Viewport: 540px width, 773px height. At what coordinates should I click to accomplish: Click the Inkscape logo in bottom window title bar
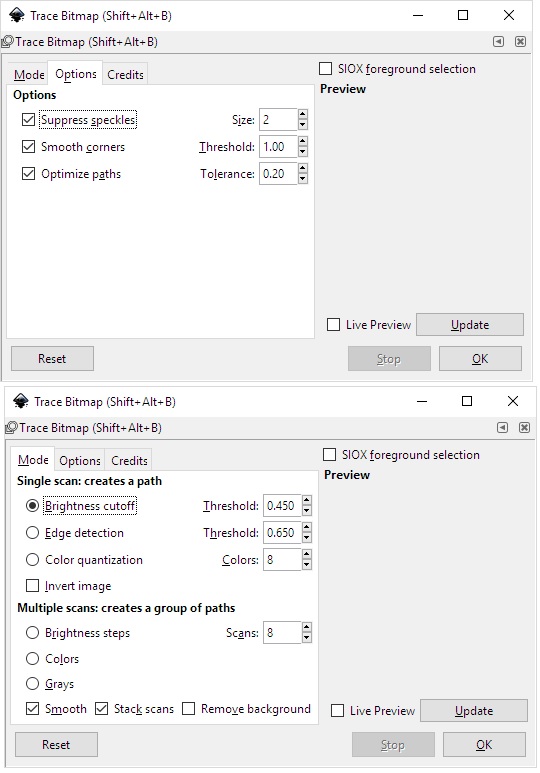[21, 401]
